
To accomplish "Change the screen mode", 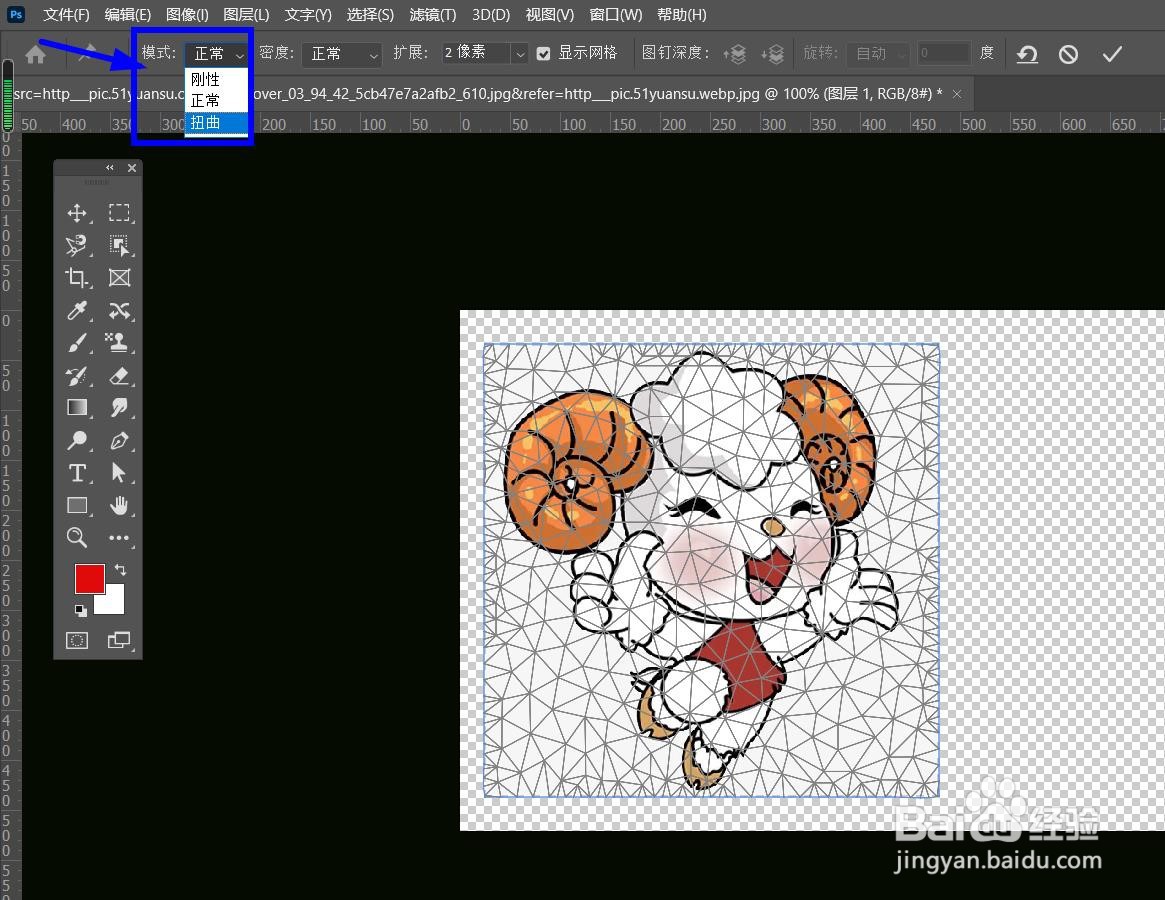I will click(x=119, y=640).
